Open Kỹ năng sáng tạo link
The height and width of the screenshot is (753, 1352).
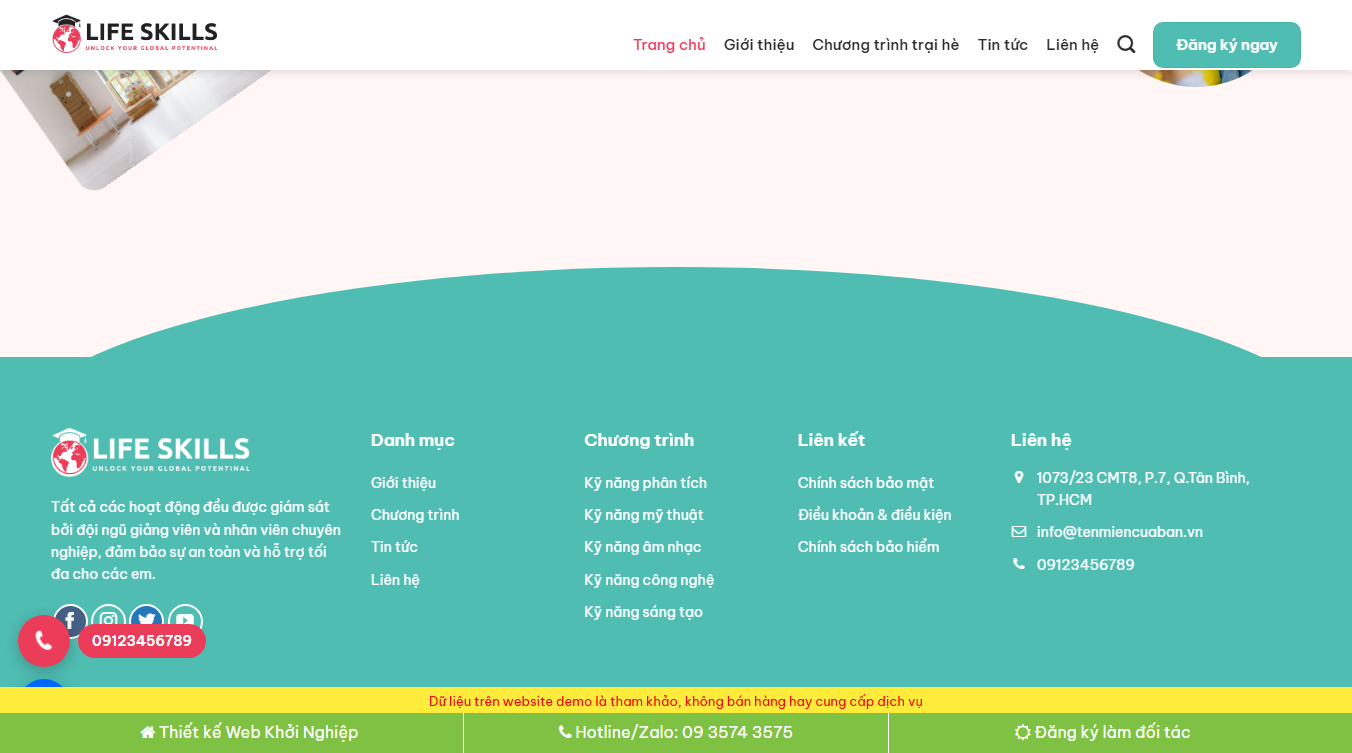pos(644,612)
